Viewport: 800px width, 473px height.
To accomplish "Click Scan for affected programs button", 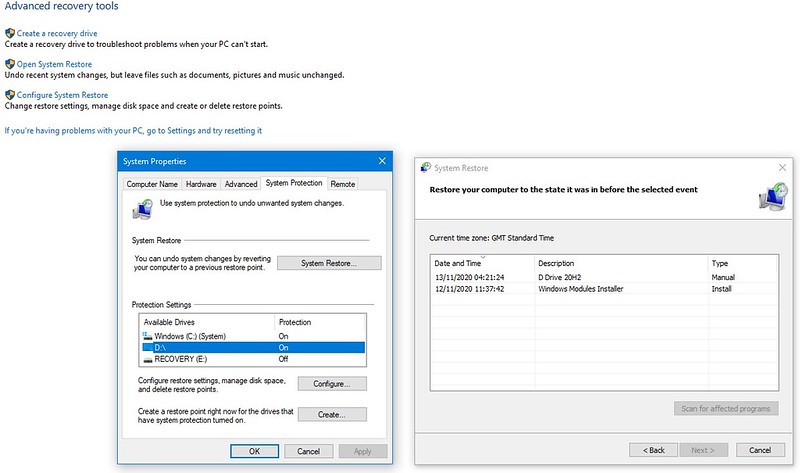I will click(726, 409).
